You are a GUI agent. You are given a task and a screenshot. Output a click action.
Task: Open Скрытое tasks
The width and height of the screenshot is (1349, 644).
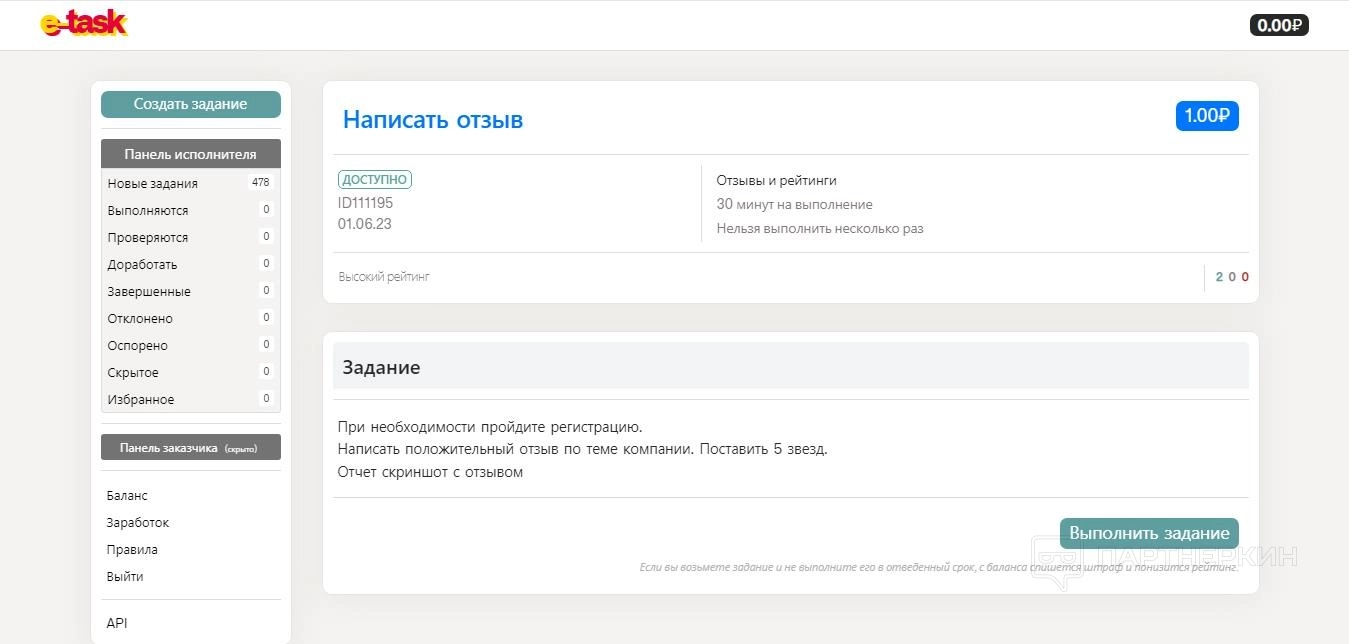pos(133,373)
